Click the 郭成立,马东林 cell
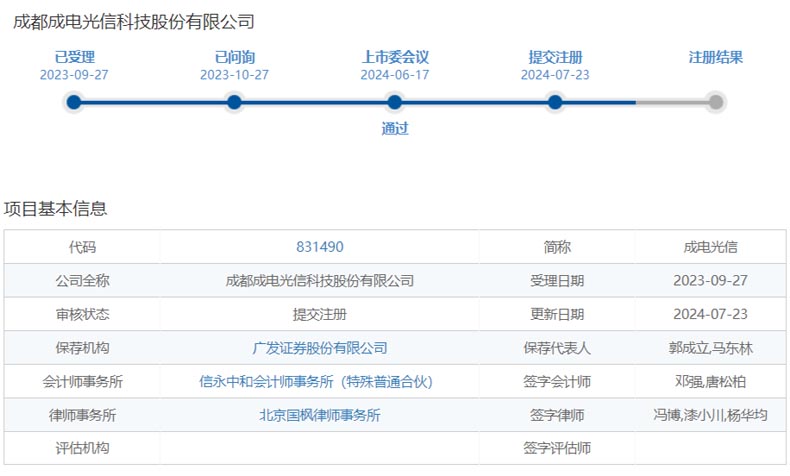This screenshot has height=476, width=790. click(x=710, y=348)
